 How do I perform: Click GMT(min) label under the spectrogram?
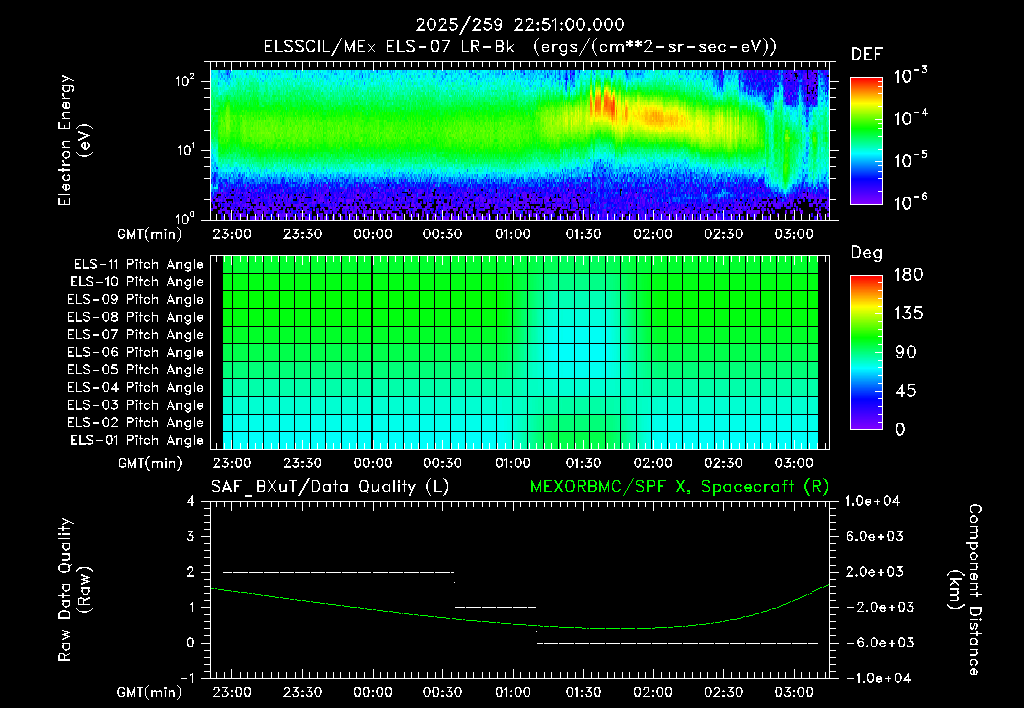[x=149, y=234]
